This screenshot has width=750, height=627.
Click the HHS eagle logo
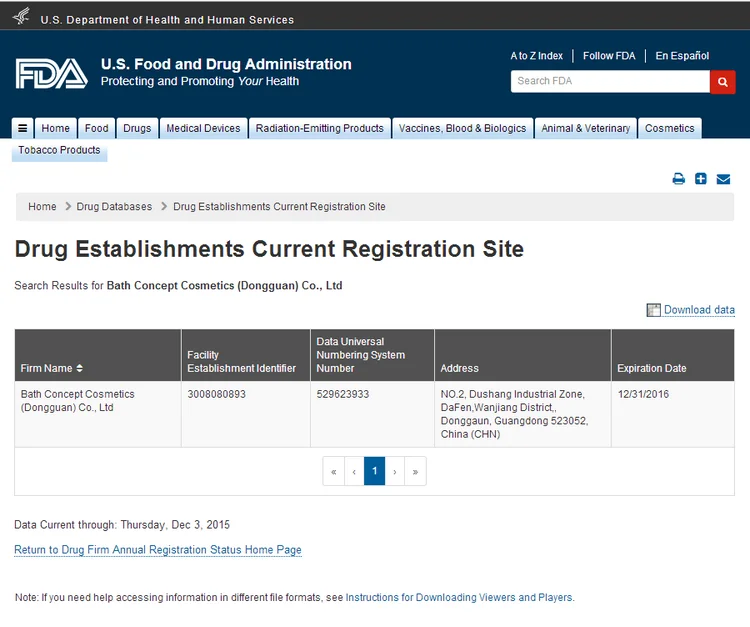(21, 17)
